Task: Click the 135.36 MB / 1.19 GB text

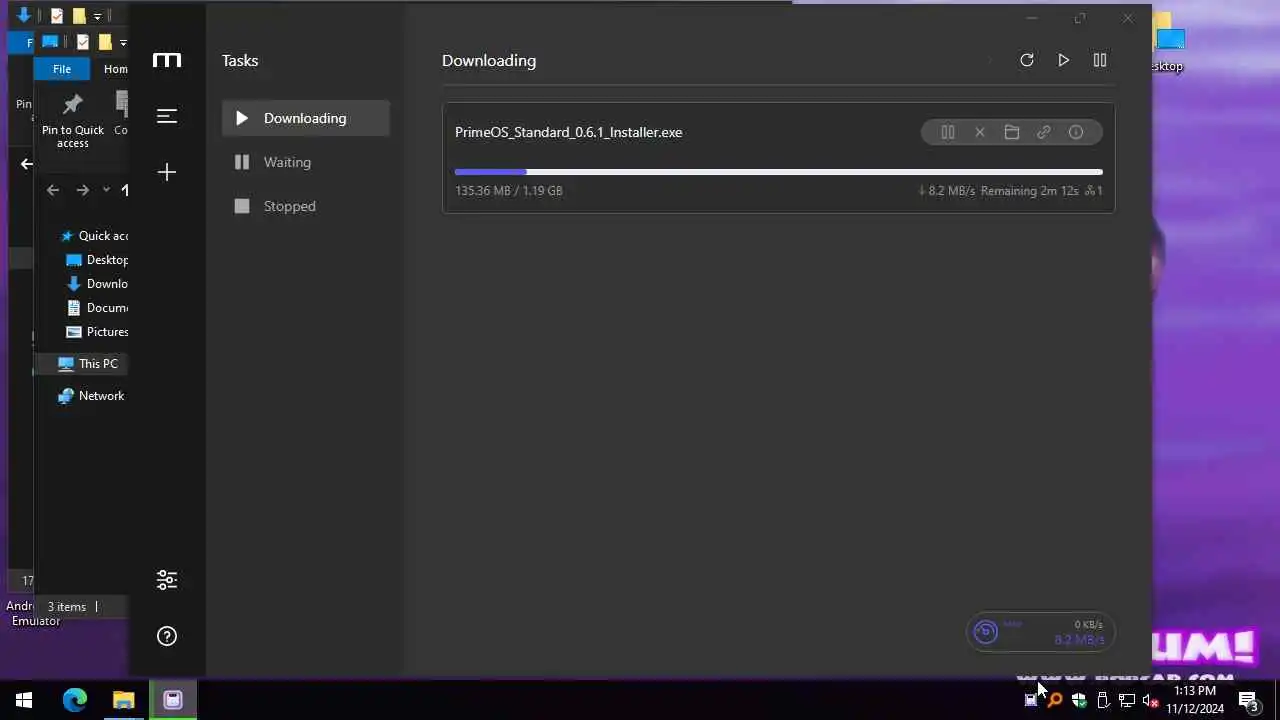Action: 509,190
